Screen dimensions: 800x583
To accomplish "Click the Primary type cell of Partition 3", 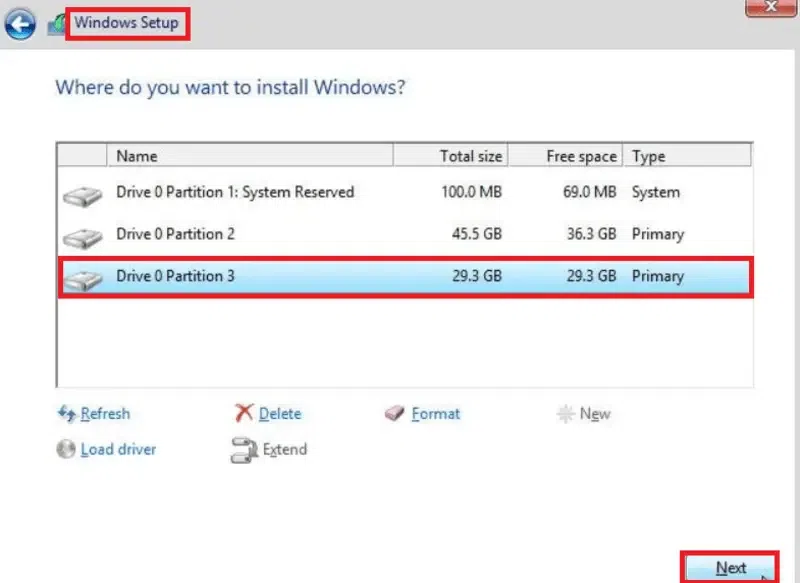I will [658, 276].
